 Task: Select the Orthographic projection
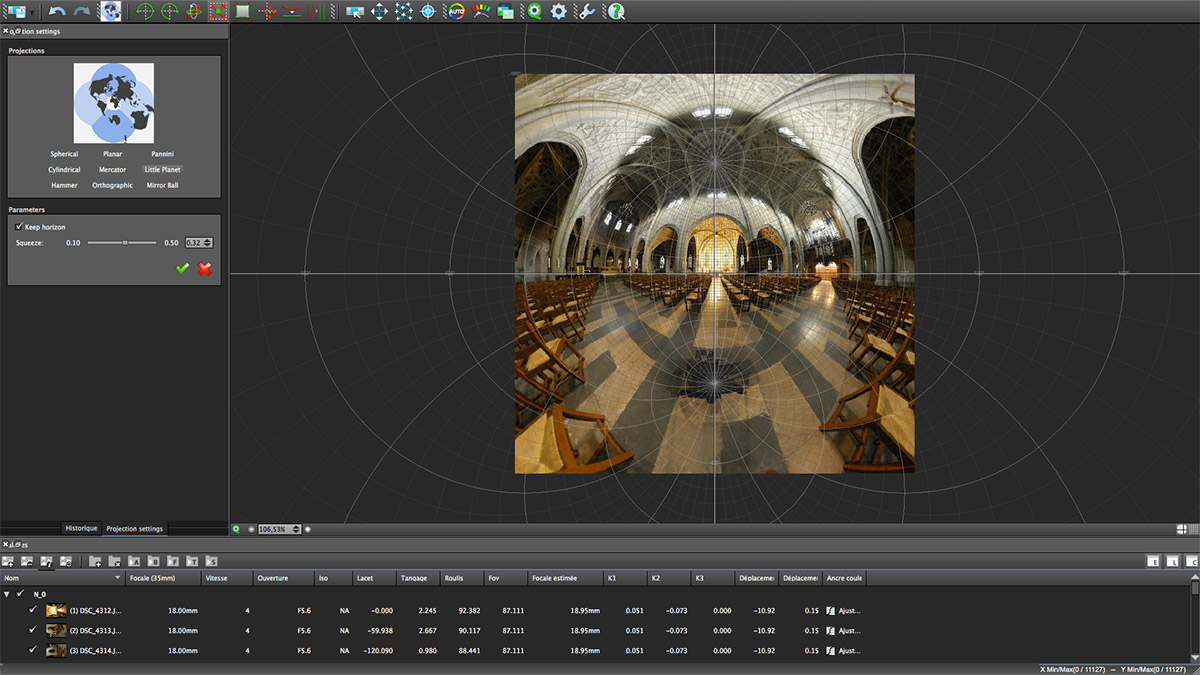[113, 185]
